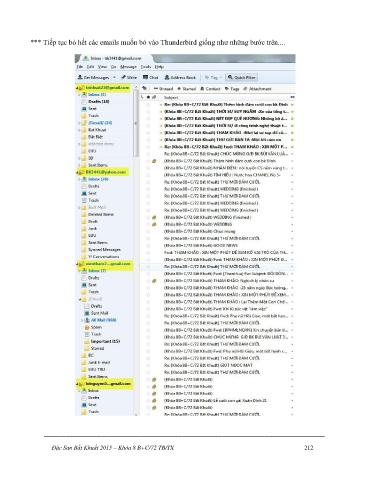Open the Spam folder with flame icon

point(93,327)
